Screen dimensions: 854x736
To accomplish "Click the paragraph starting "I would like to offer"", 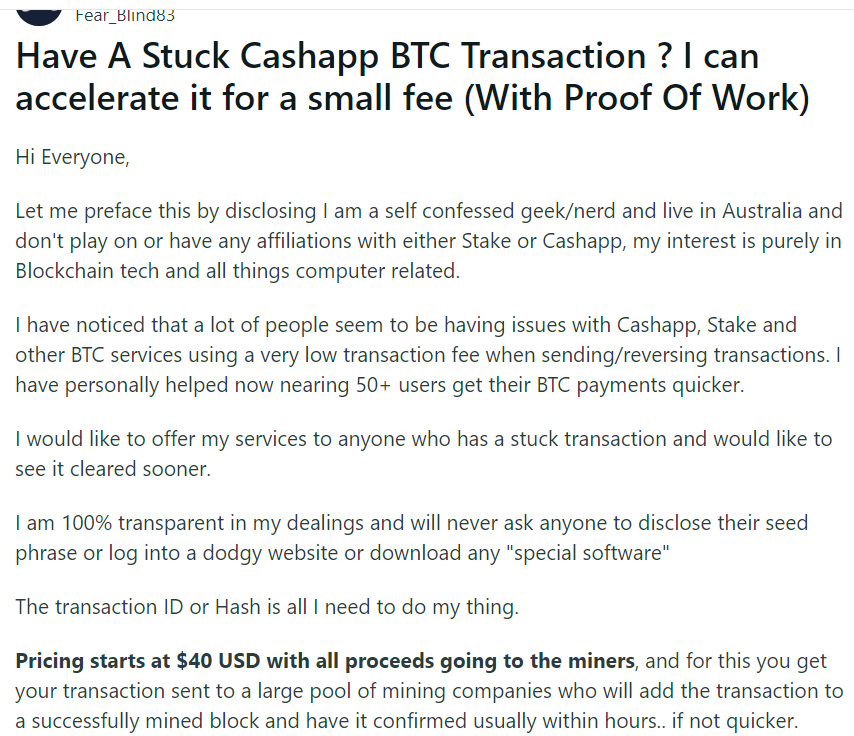I will pyautogui.click(x=424, y=454).
